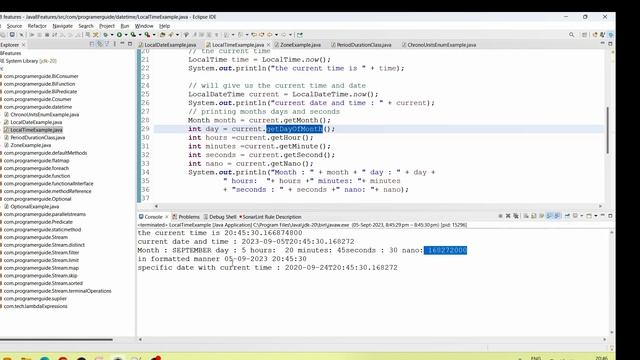Image resolution: width=640 pixels, height=360 pixels.
Task: Click the Clear Console icon
Action: [526, 216]
